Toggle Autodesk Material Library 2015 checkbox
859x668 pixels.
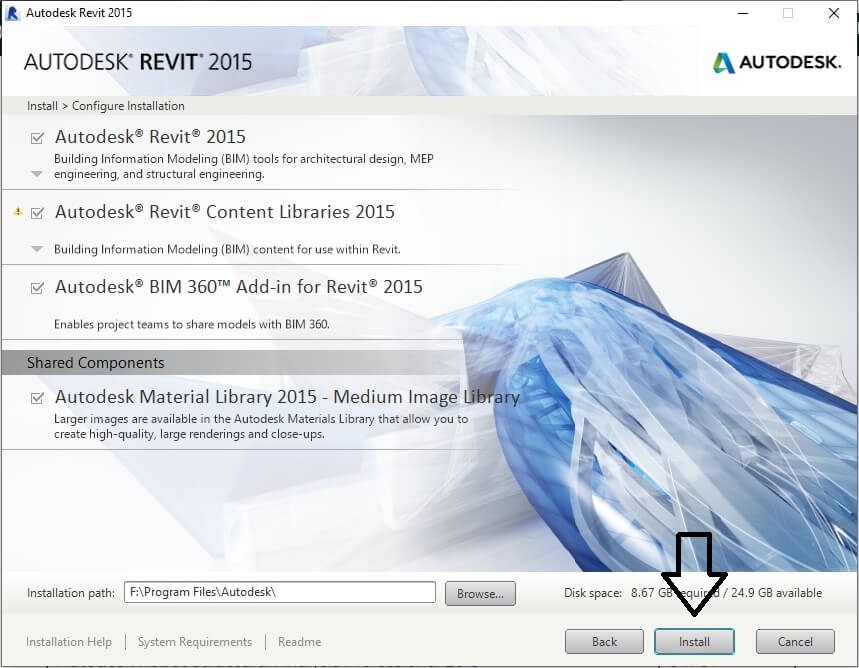(x=37, y=397)
